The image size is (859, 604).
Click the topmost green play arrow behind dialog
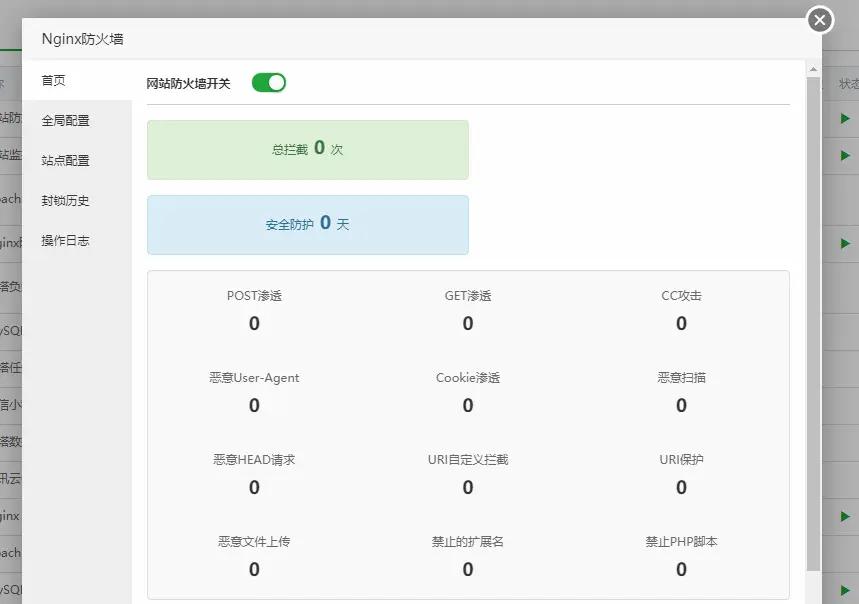[x=845, y=119]
